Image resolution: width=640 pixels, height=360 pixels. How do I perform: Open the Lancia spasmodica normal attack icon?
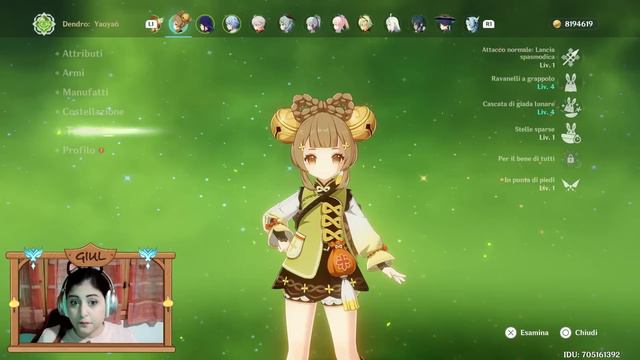tap(571, 57)
